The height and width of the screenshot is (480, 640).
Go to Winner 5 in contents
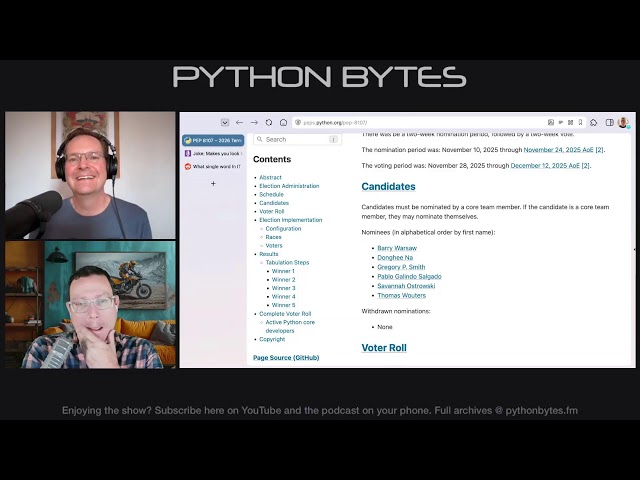[284, 305]
